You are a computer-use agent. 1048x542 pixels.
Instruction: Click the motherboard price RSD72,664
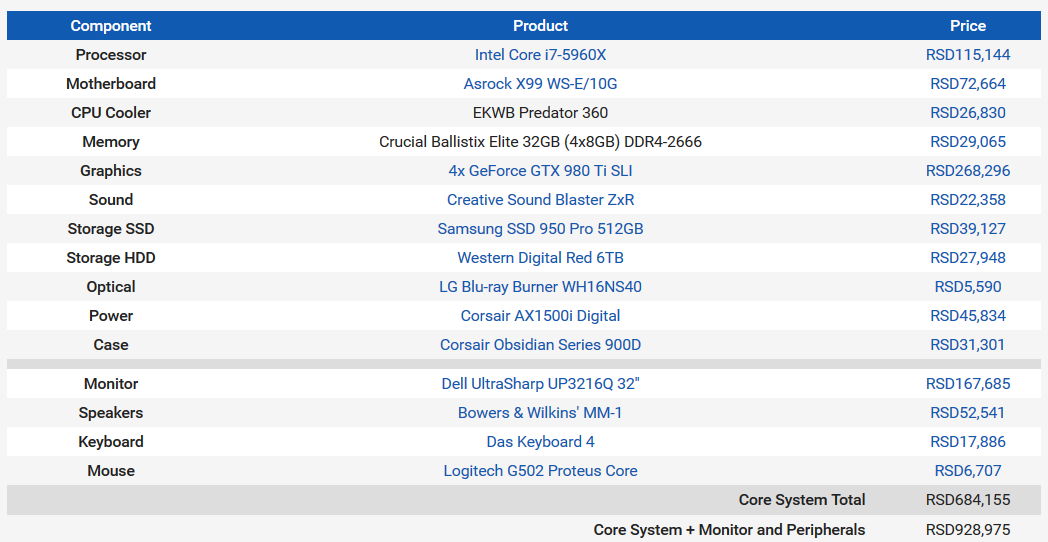click(x=968, y=84)
